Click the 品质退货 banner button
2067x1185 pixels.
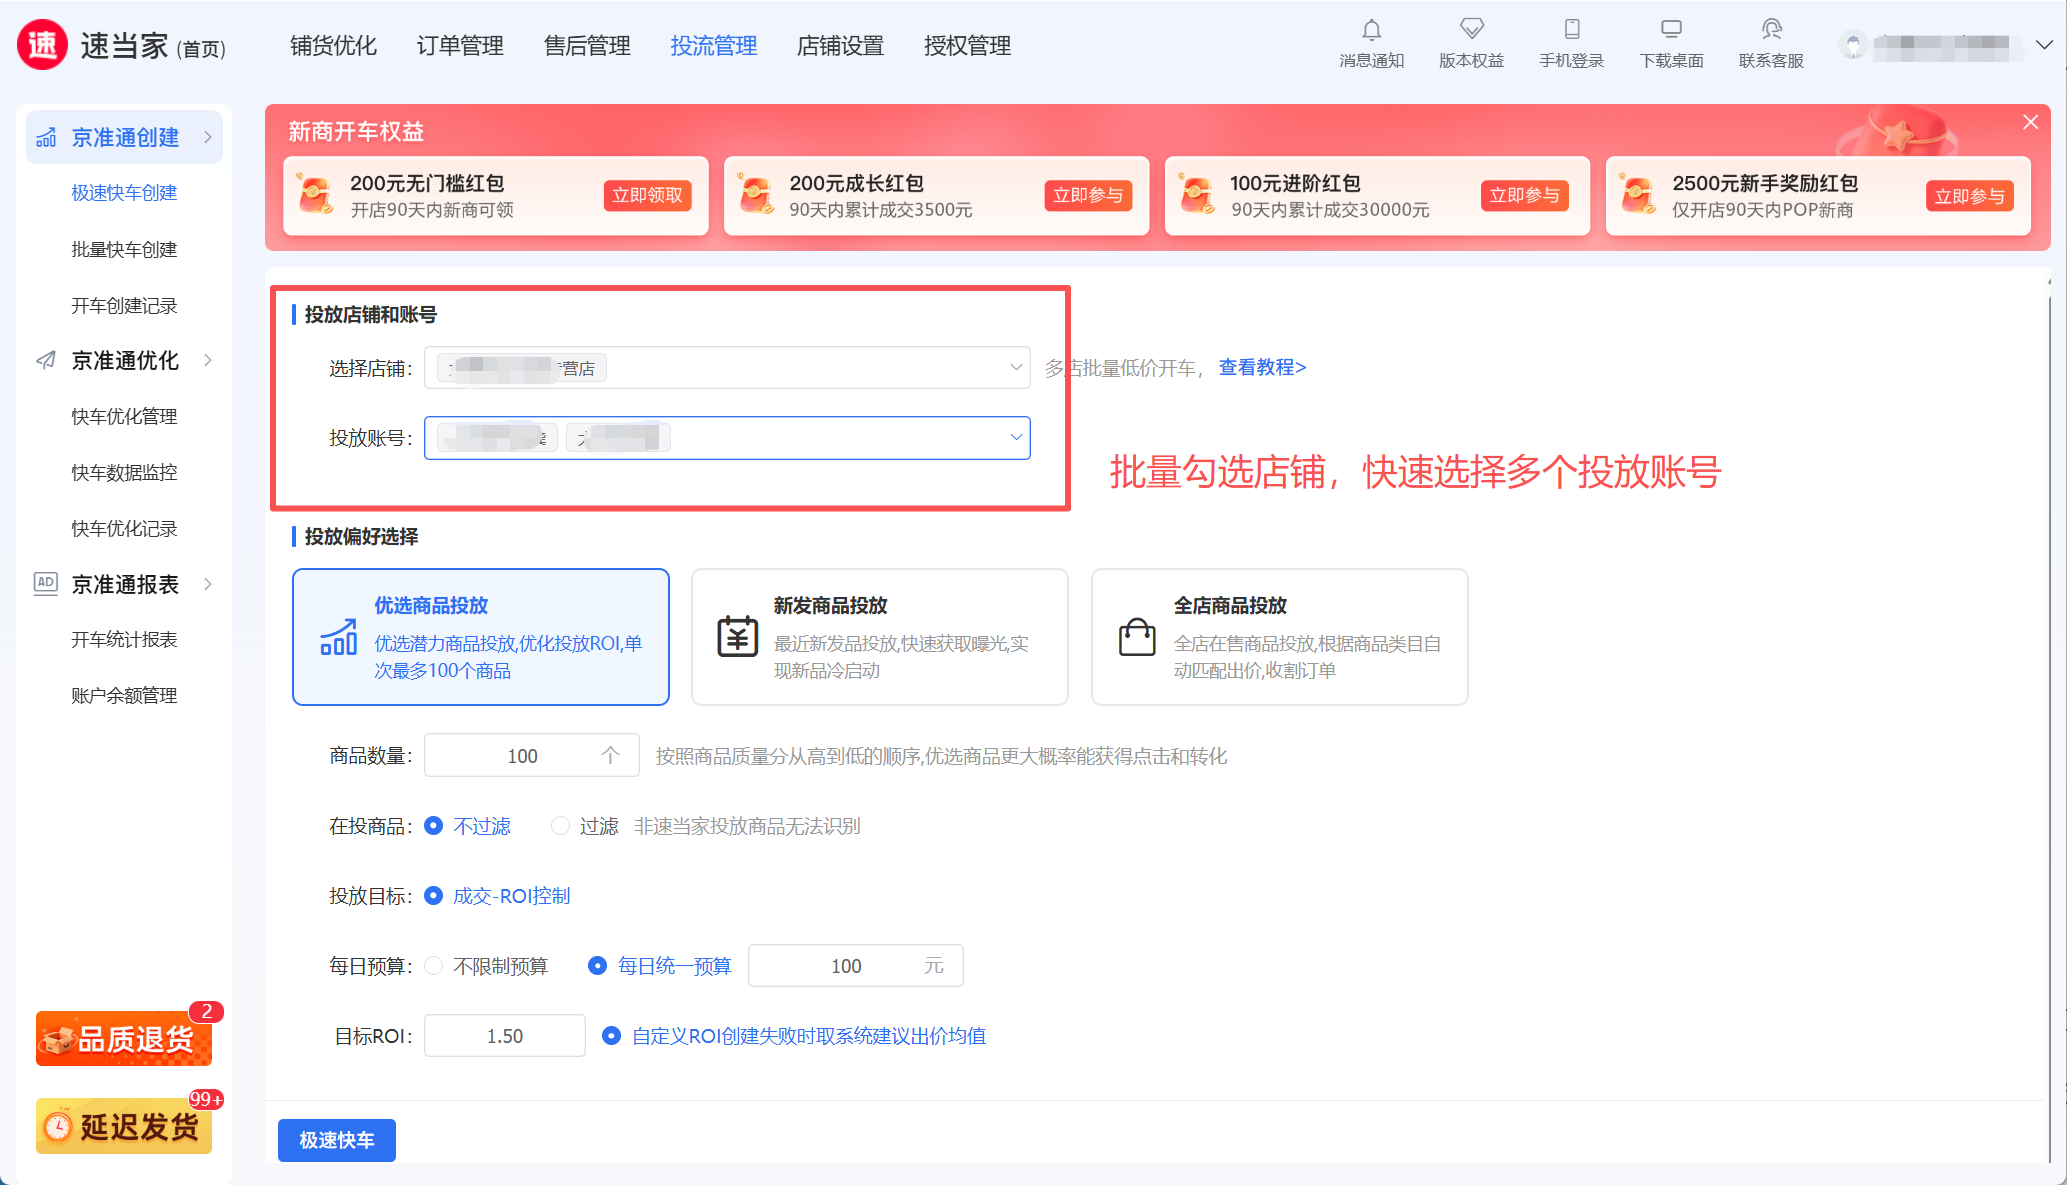(x=124, y=1039)
